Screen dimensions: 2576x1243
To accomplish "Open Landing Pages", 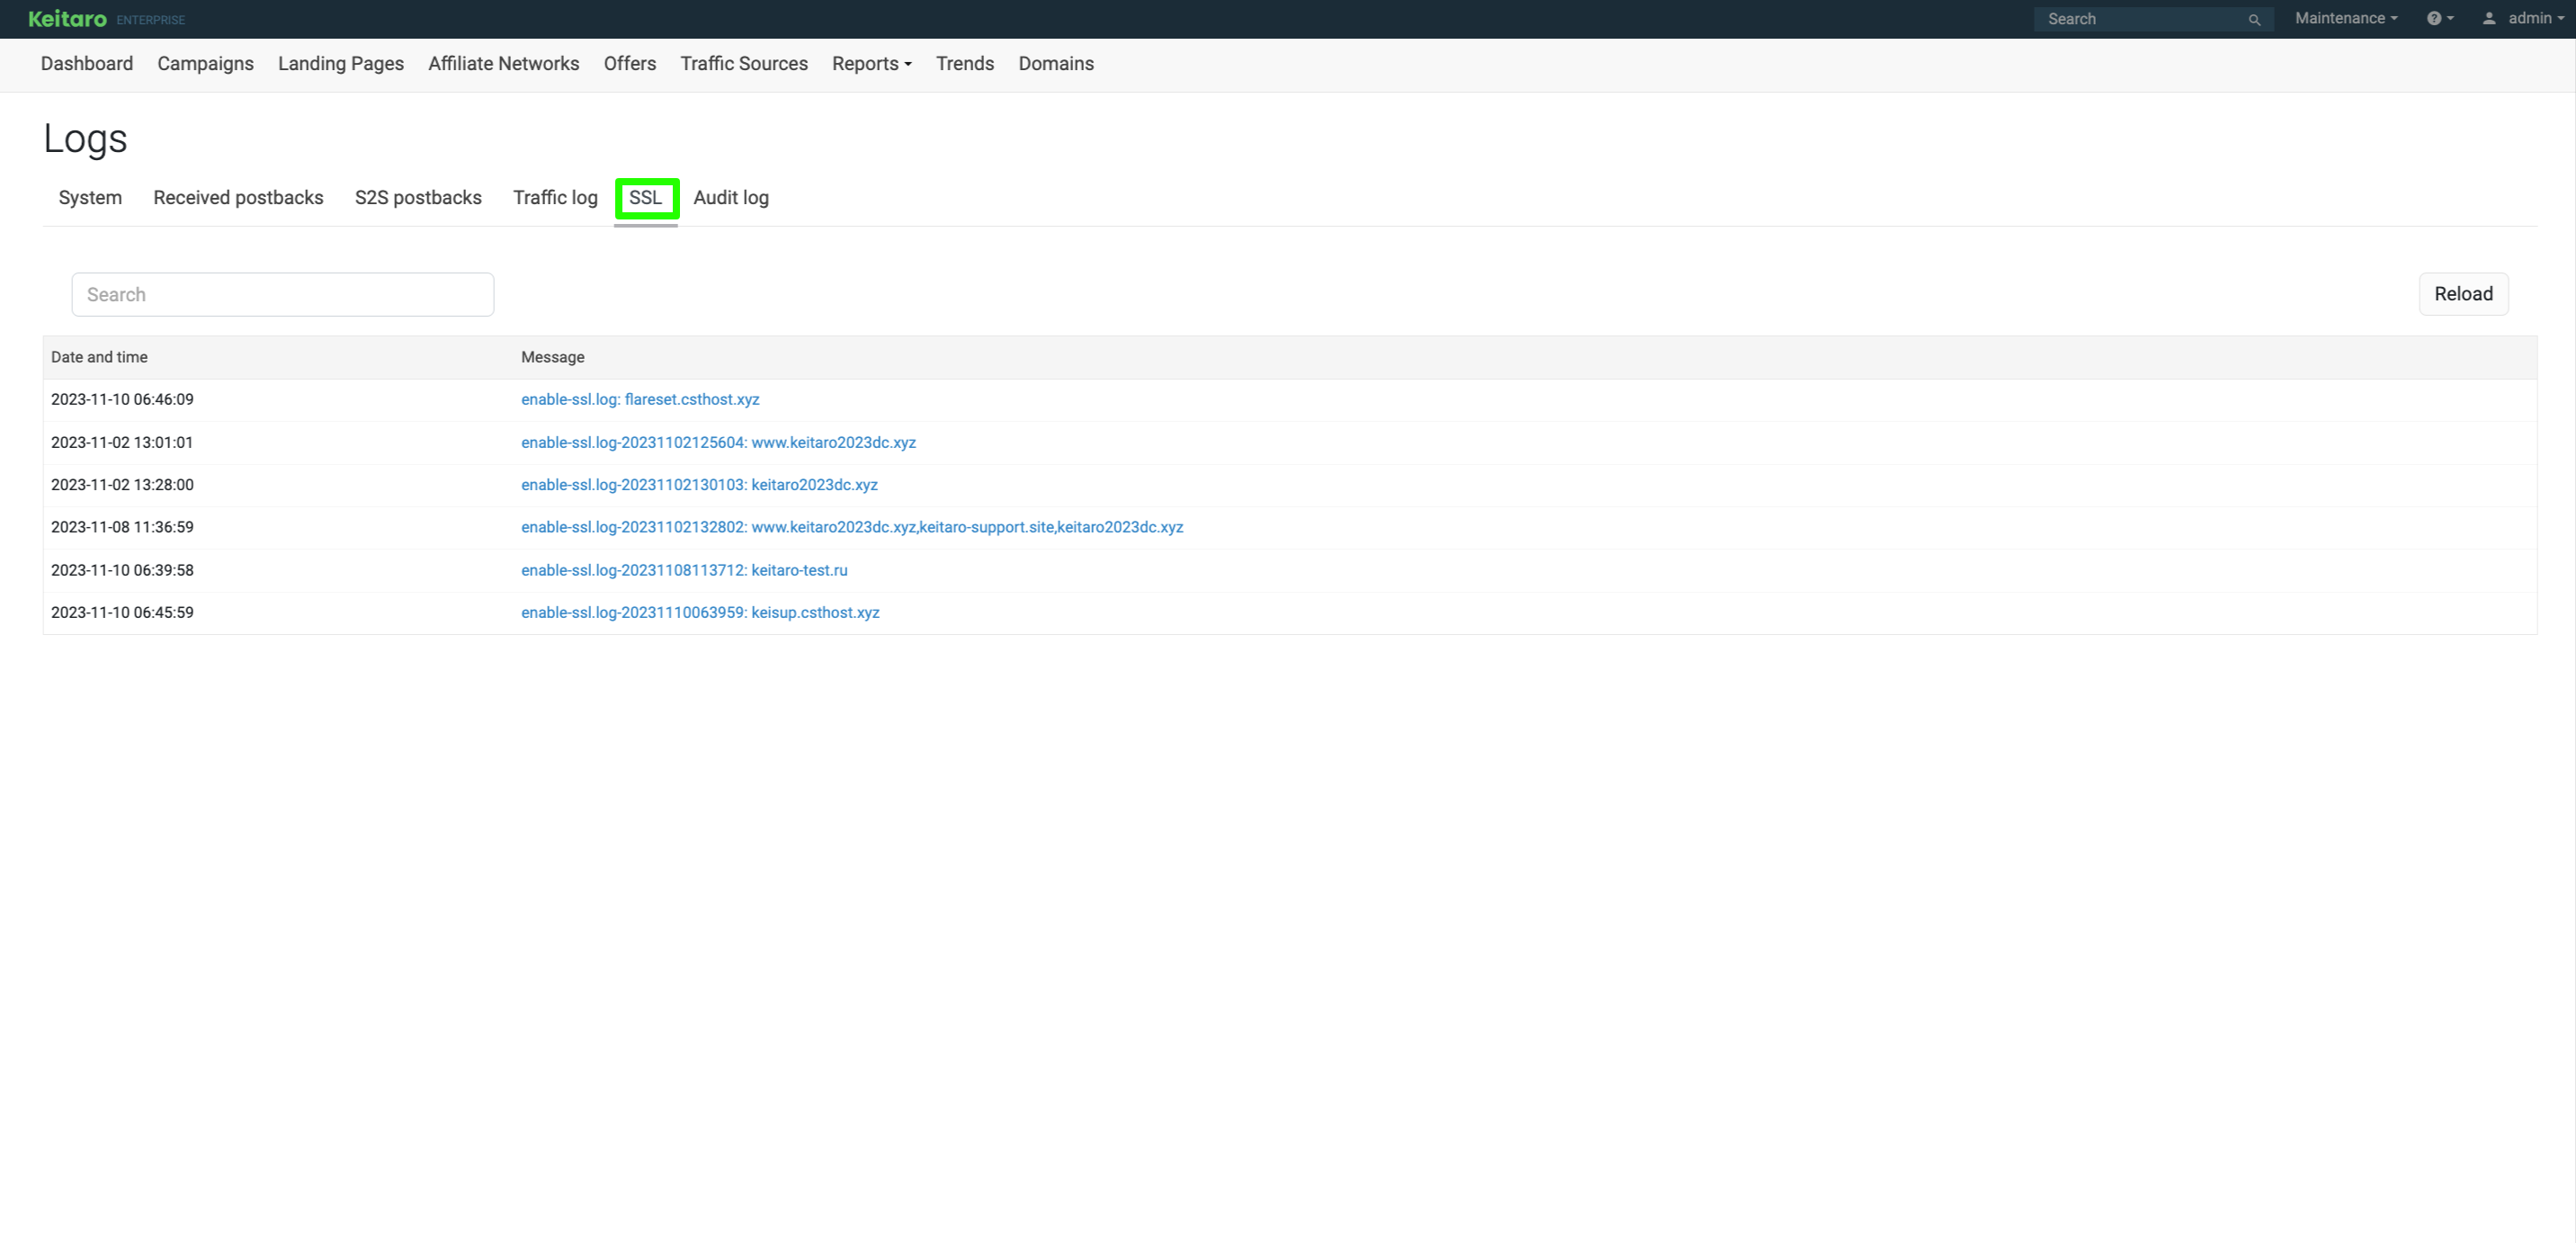I will (x=341, y=64).
